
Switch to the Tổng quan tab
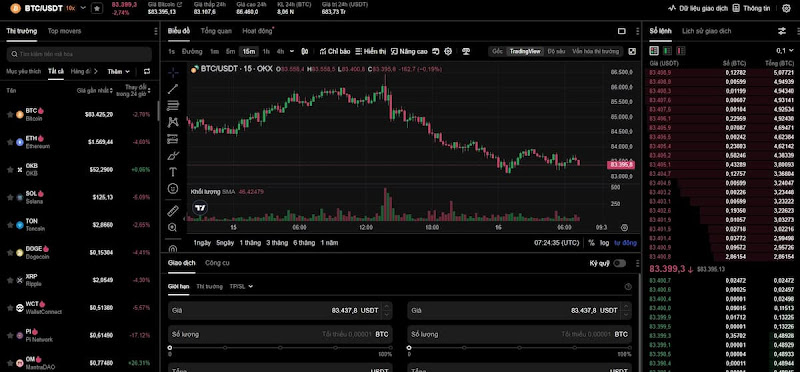pos(216,31)
